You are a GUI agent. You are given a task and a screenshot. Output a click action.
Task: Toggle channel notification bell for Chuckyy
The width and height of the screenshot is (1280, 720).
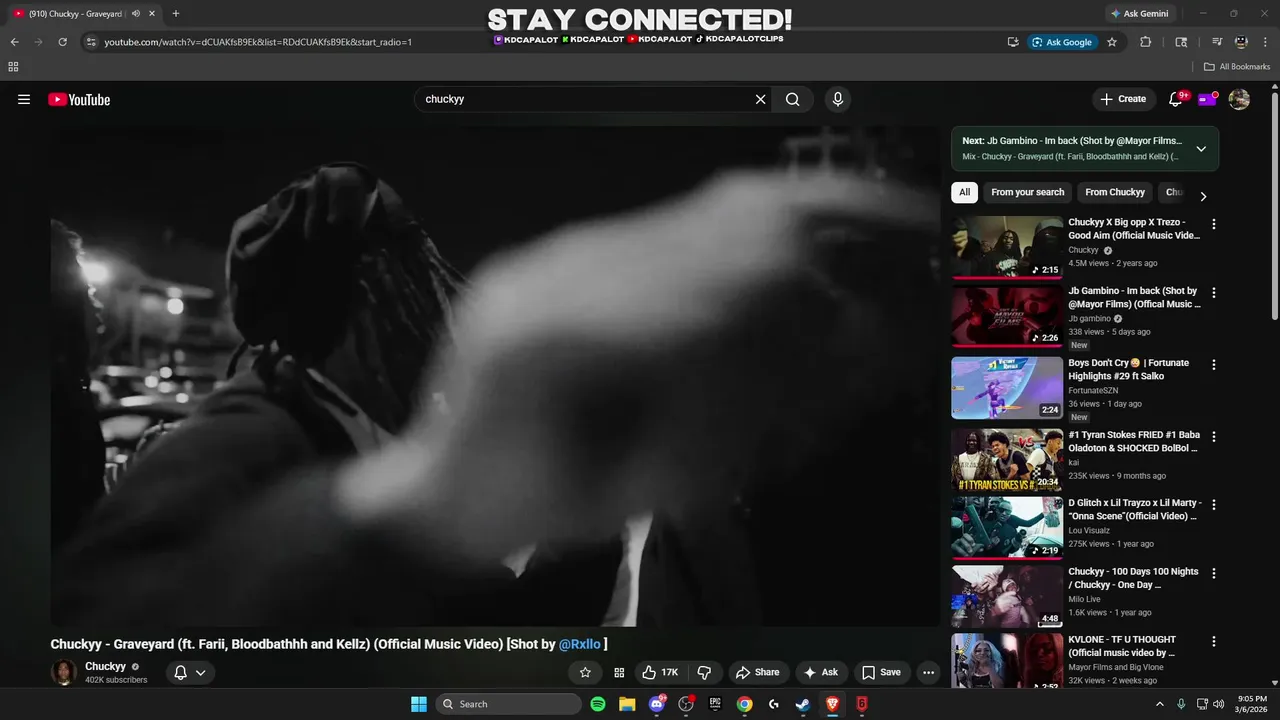coord(180,673)
